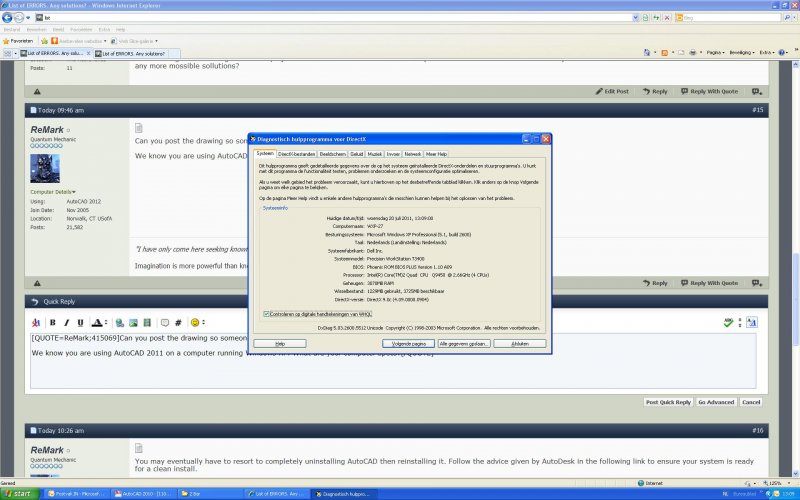This screenshot has height=500, width=800.
Task: Close the first List of ERRORS tab
Action: (88, 53)
